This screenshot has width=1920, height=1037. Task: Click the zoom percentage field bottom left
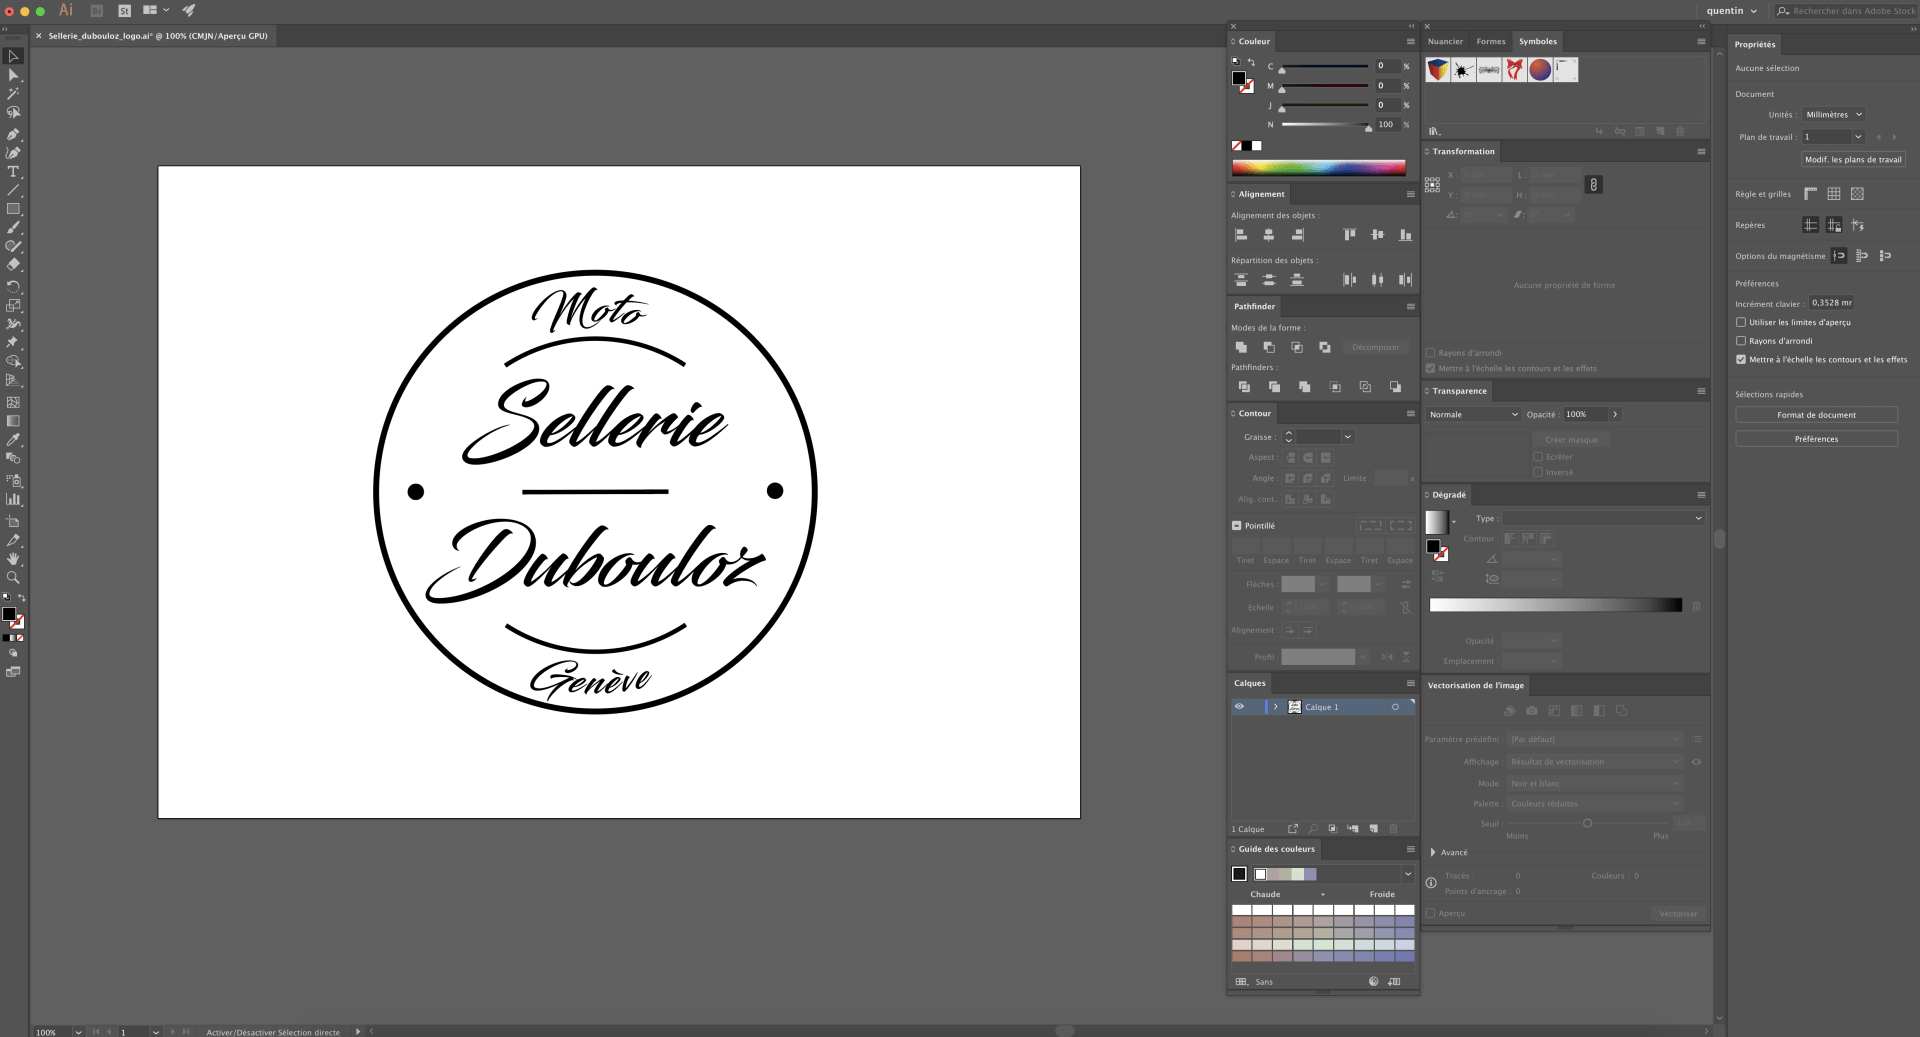47,1031
